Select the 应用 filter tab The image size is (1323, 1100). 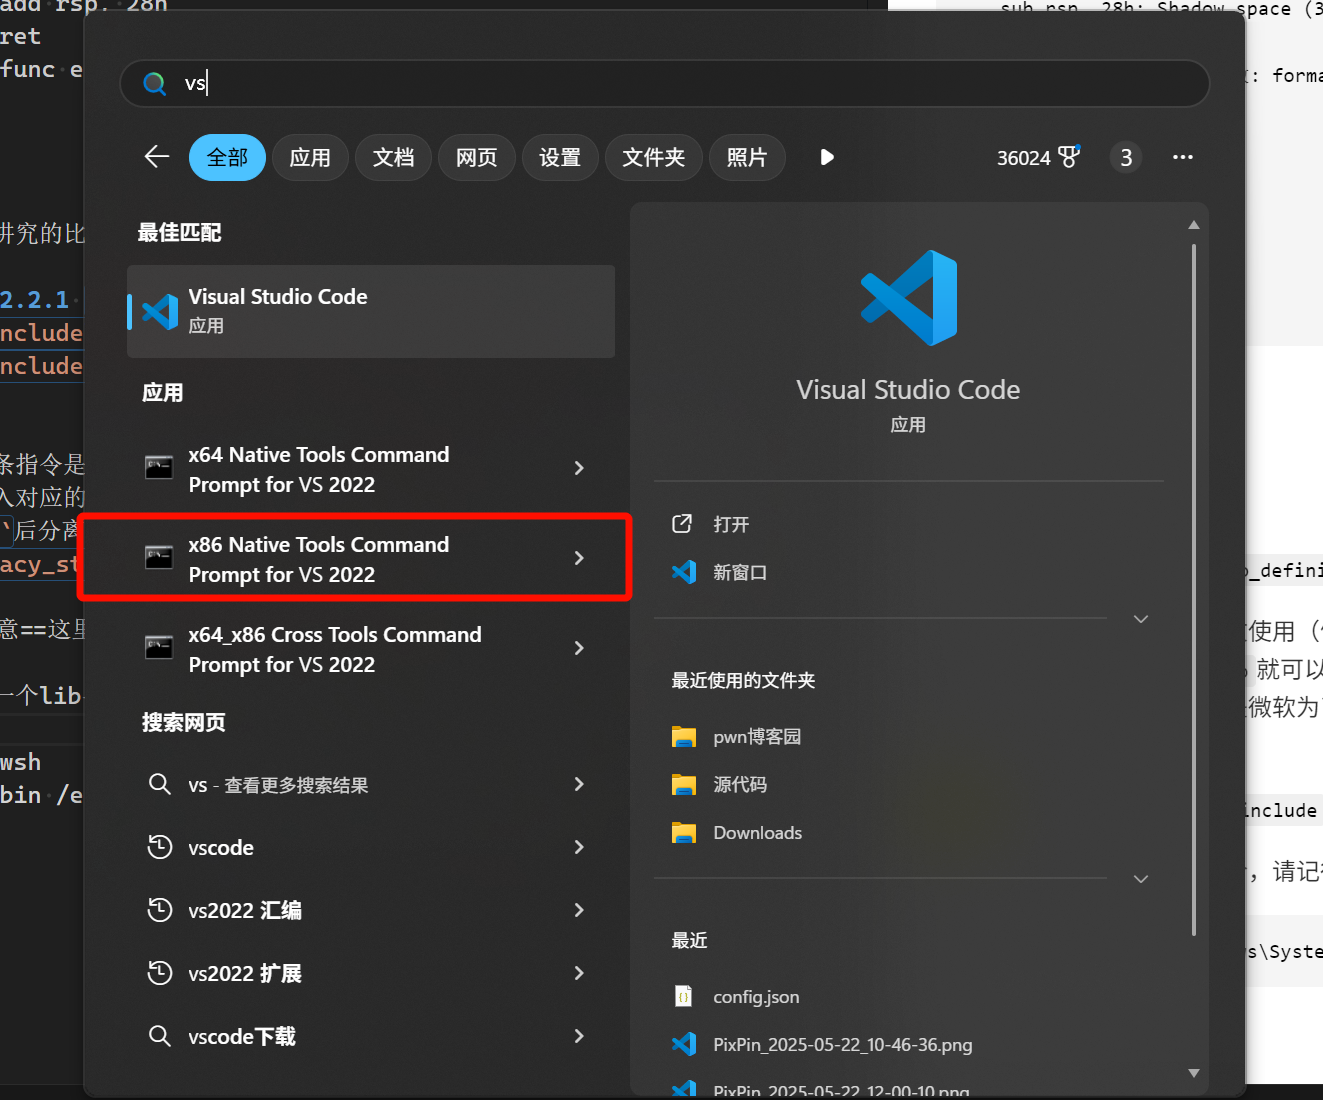[310, 157]
